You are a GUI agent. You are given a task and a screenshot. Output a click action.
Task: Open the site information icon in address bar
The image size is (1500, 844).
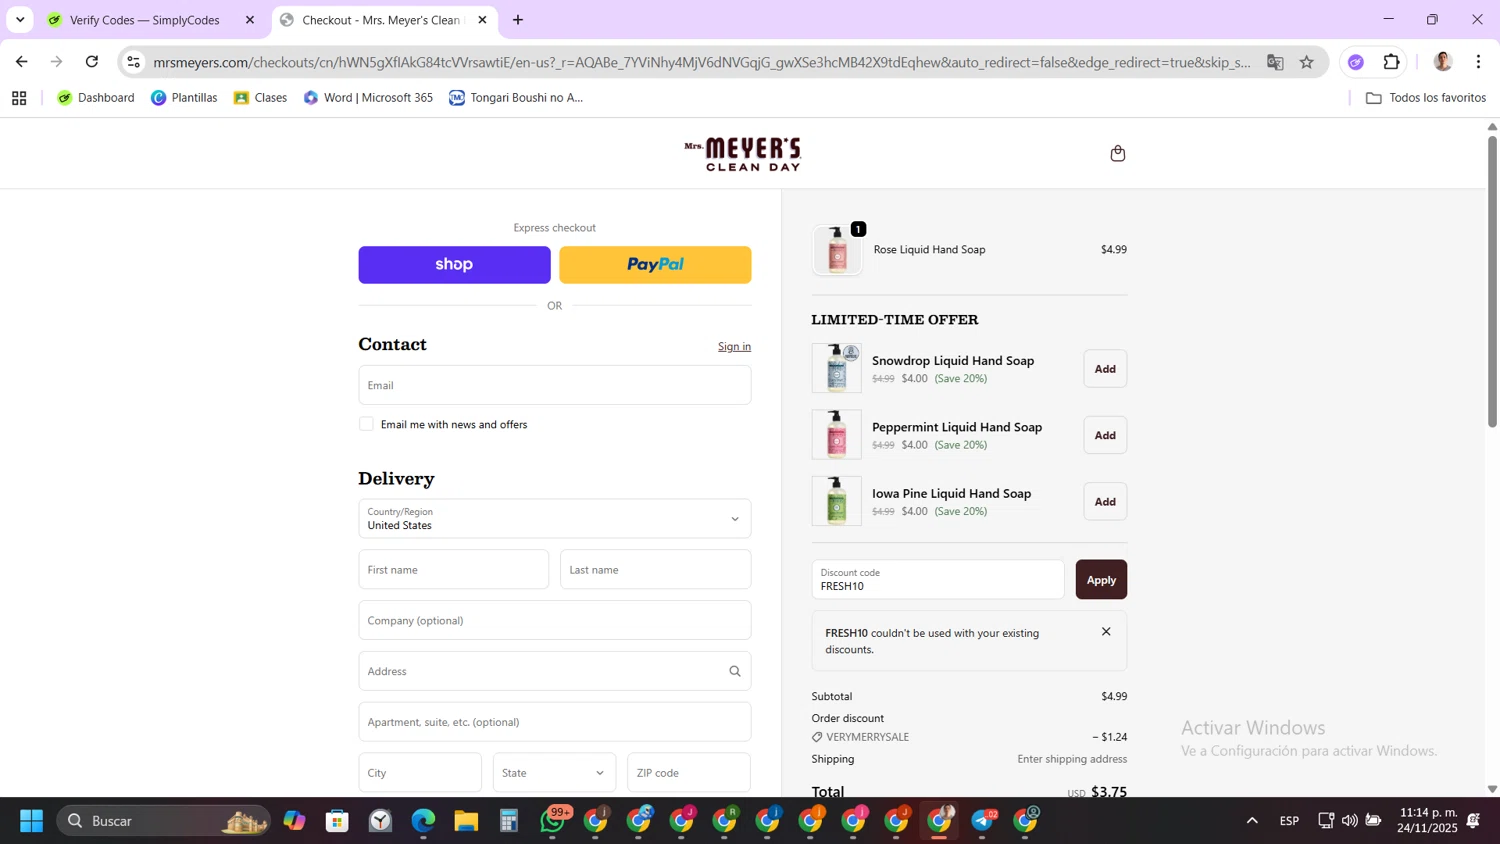(x=133, y=62)
